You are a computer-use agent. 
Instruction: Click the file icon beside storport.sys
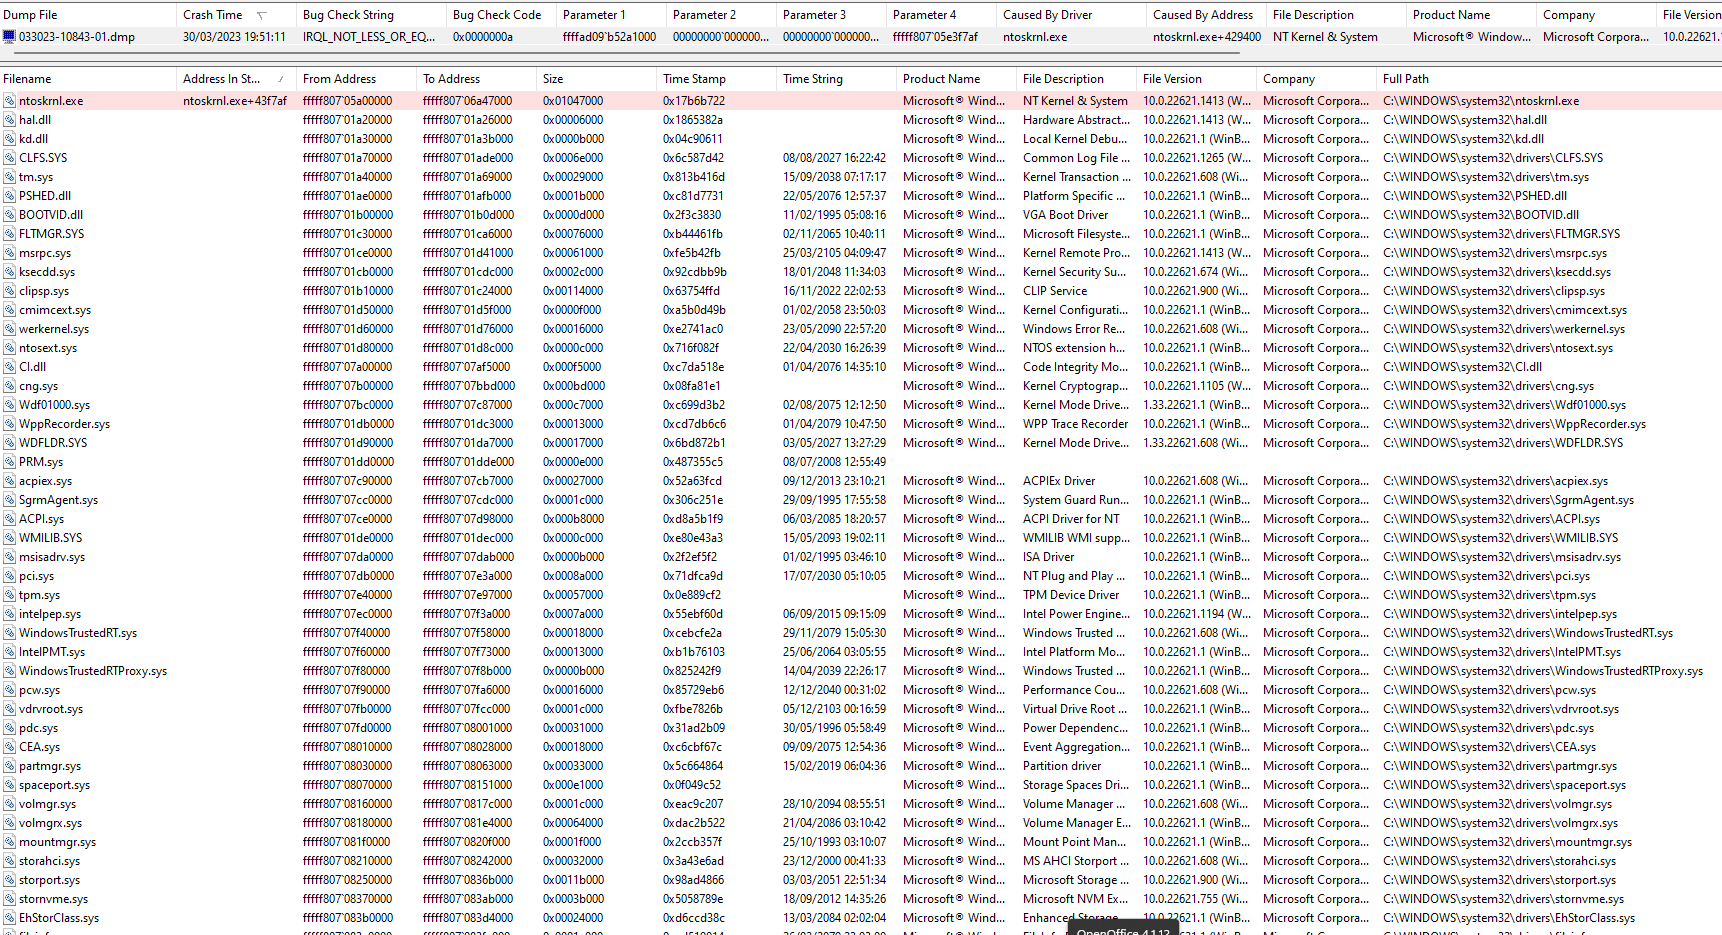click(x=9, y=880)
